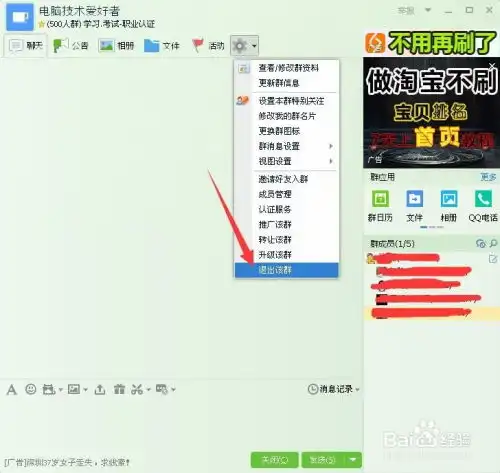The height and width of the screenshot is (473, 500).
Task: Click the 群成员(1/5) header label
Action: coord(392,244)
